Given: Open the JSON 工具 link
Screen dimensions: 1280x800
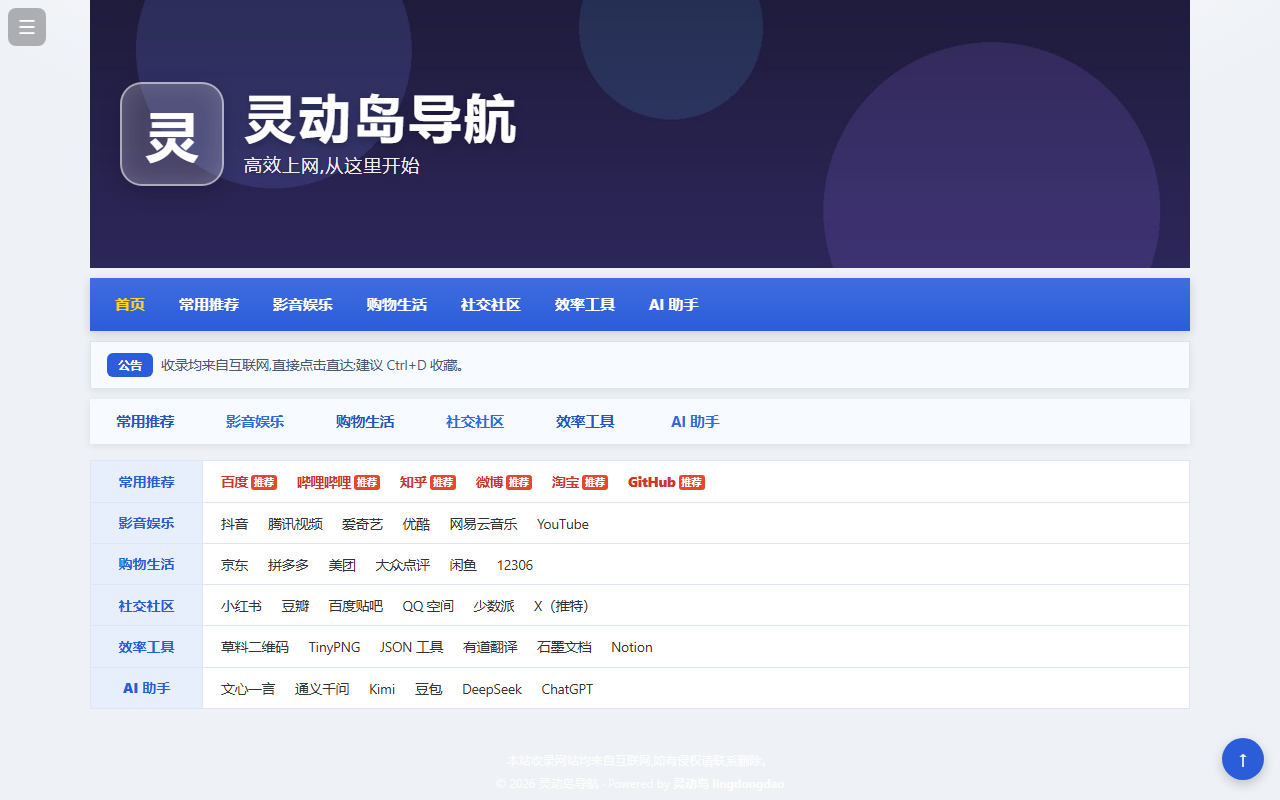Looking at the screenshot, I should 412,647.
